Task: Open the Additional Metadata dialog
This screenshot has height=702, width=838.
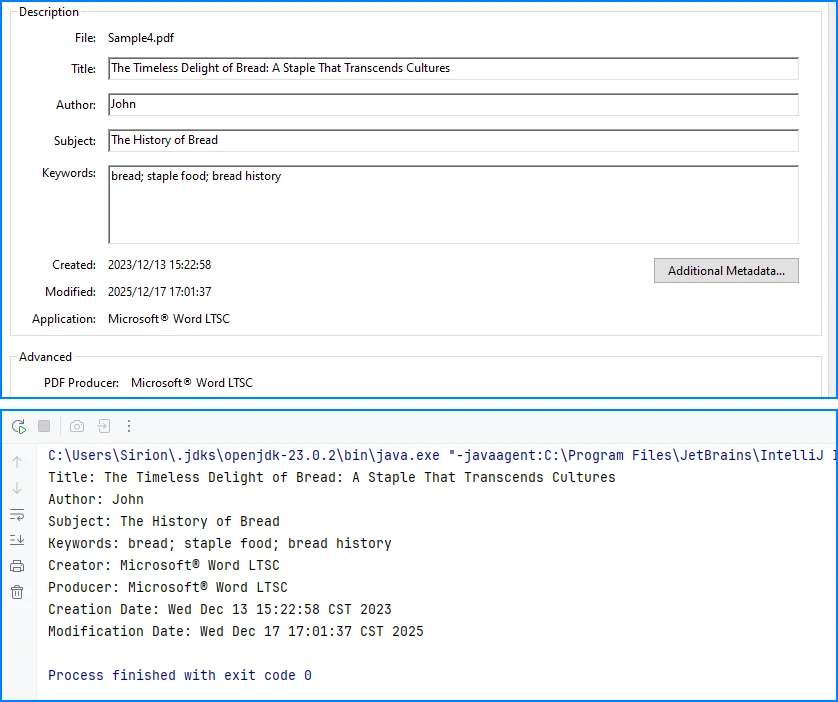Action: [726, 270]
